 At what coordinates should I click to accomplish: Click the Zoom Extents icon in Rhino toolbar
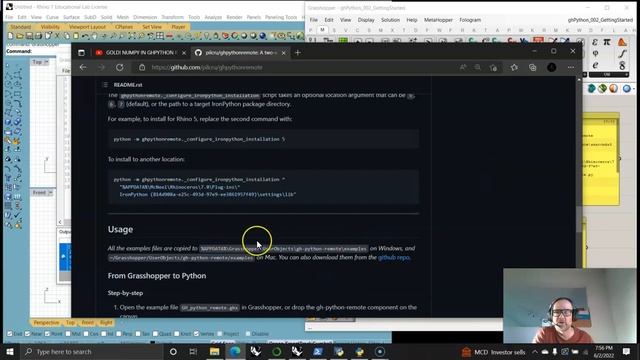point(131,36)
